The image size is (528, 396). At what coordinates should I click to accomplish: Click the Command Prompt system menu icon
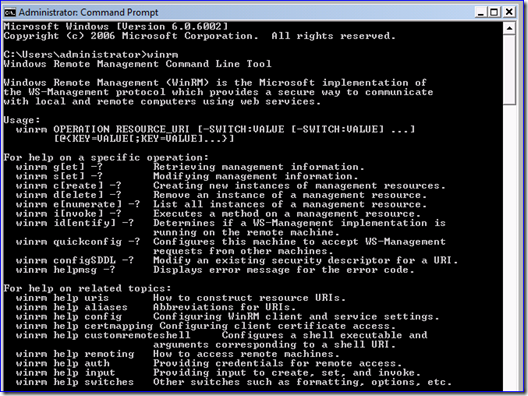10,12
